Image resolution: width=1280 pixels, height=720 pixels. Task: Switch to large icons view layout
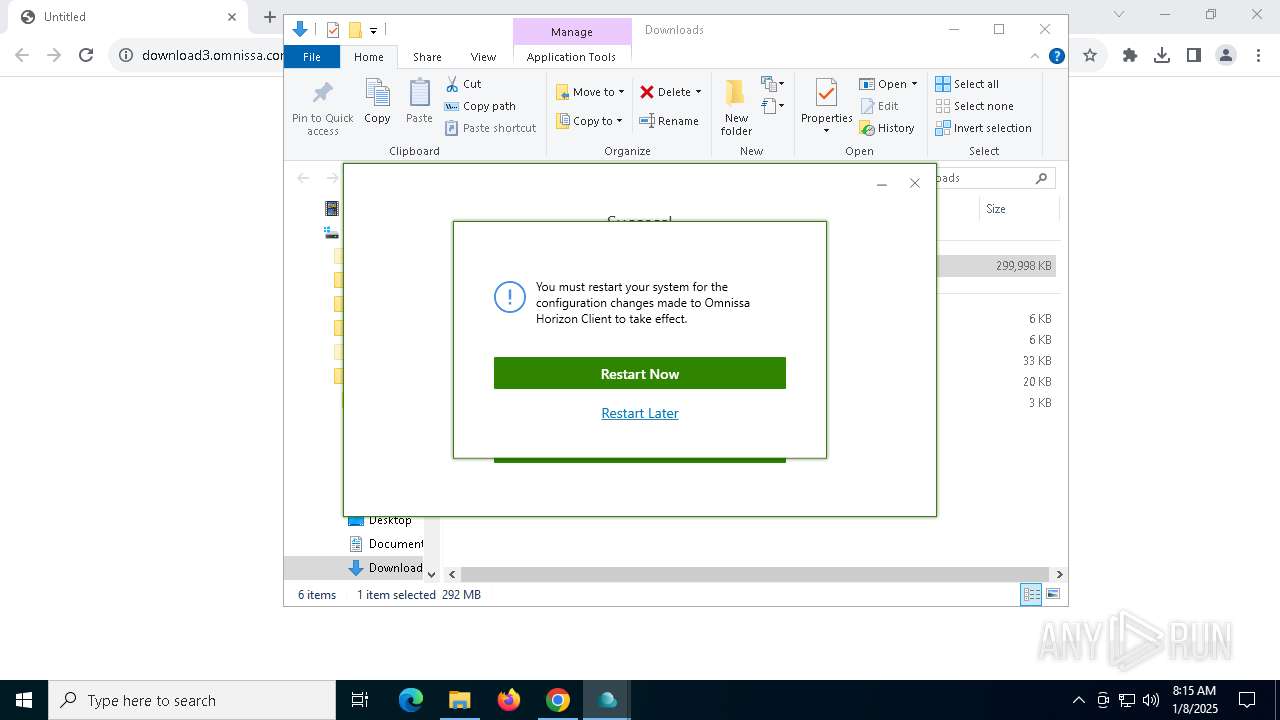[x=1053, y=594]
